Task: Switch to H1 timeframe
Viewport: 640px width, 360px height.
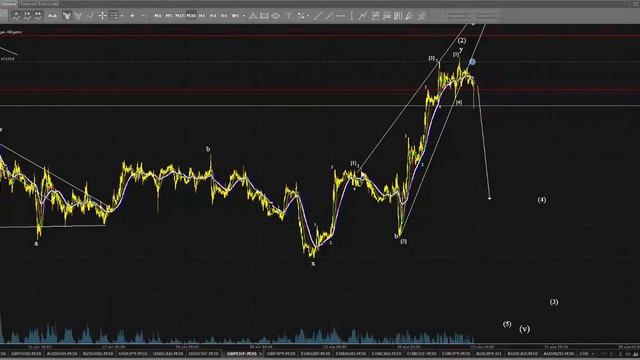Action: point(202,16)
